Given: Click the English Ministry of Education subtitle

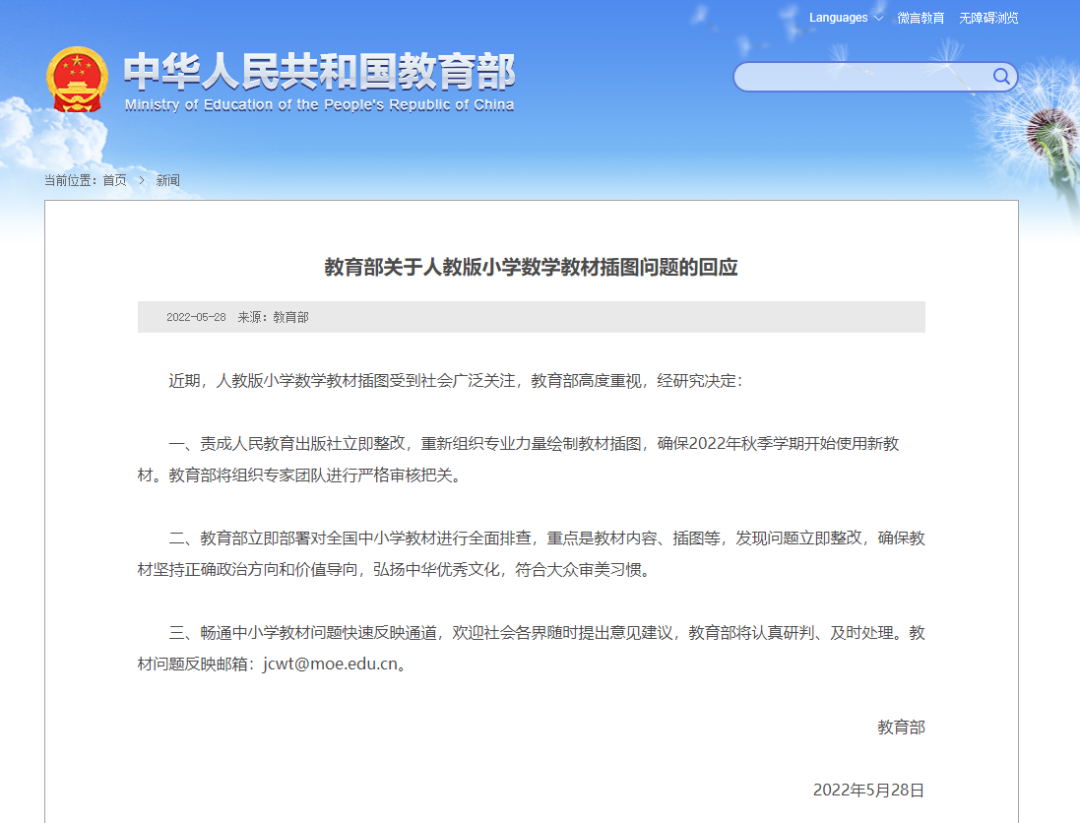Looking at the screenshot, I should pyautogui.click(x=319, y=105).
